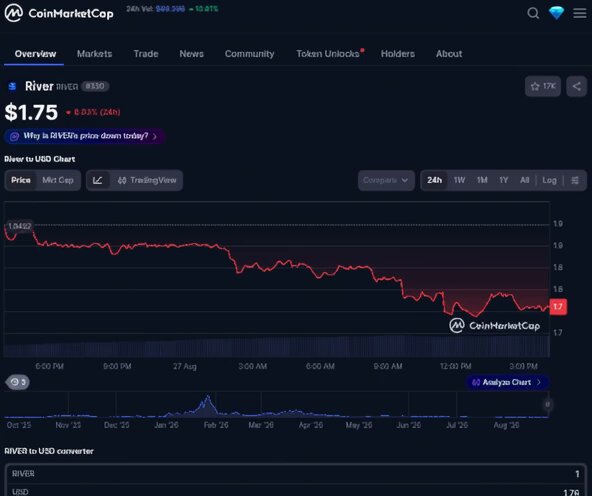The image size is (592, 496).
Task: Click the CoinMarketCap logo
Action: (x=59, y=13)
